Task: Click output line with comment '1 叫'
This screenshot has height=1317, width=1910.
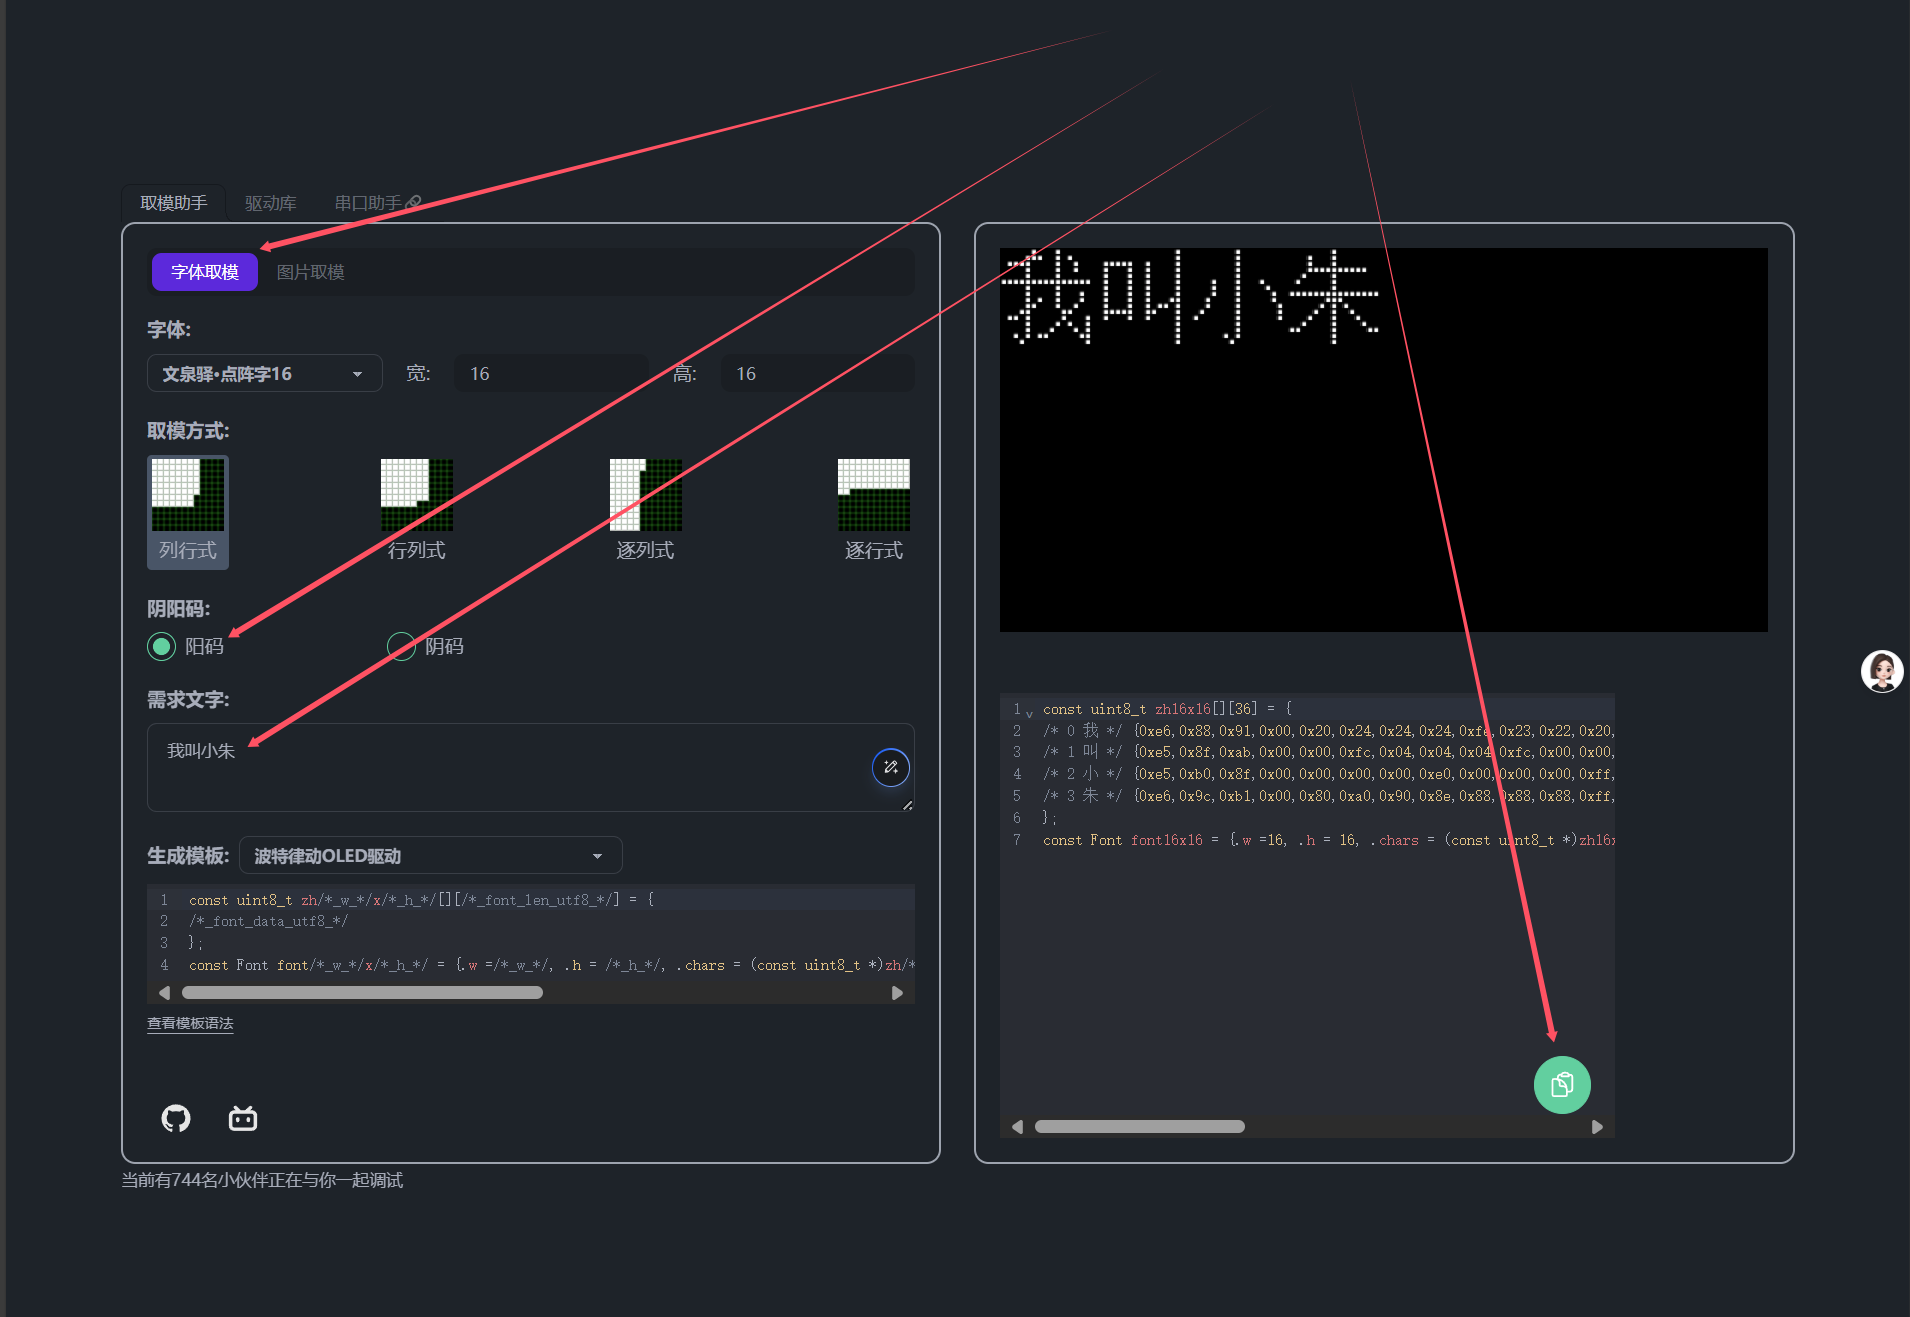Action: 1328,752
